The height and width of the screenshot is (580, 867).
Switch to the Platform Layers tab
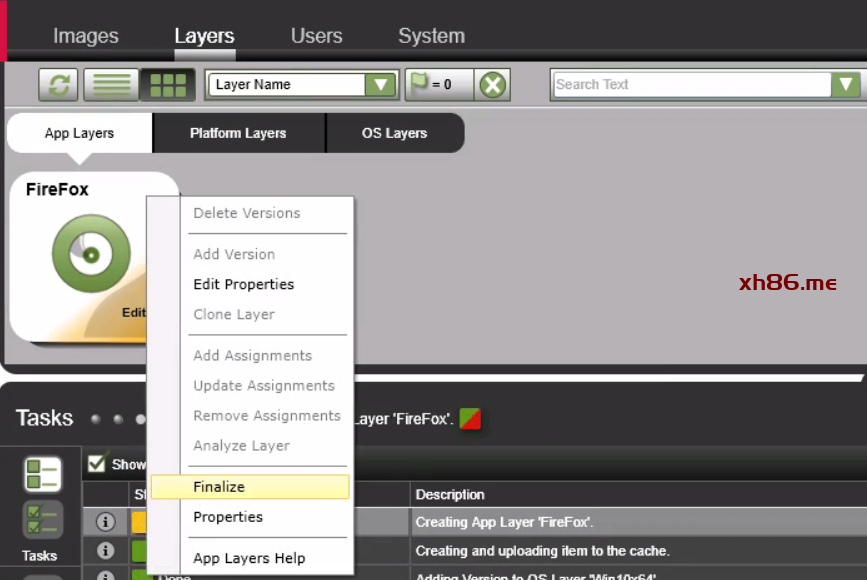pyautogui.click(x=238, y=133)
